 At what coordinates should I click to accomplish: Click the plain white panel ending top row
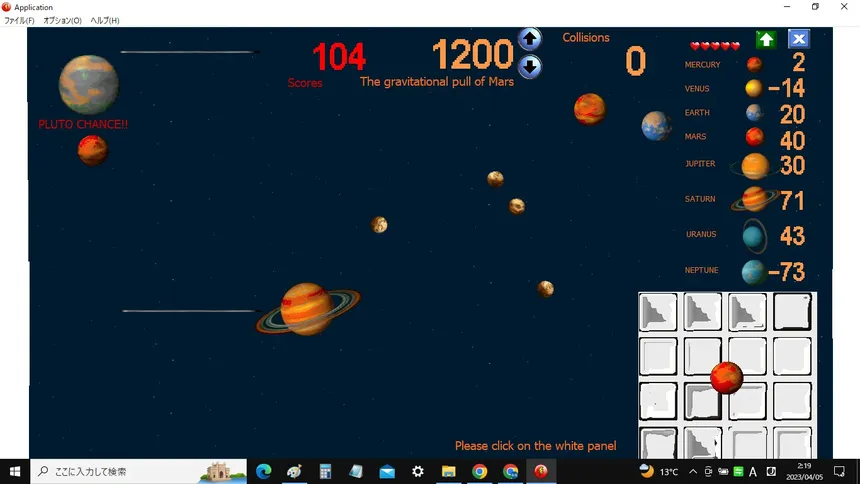(x=793, y=312)
